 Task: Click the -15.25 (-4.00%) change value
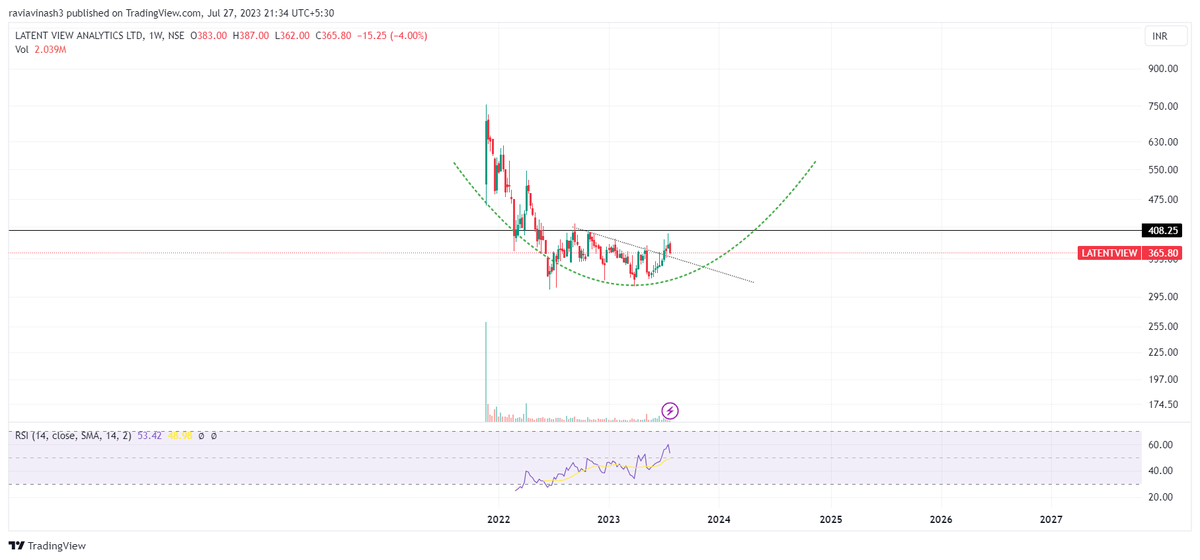391,35
